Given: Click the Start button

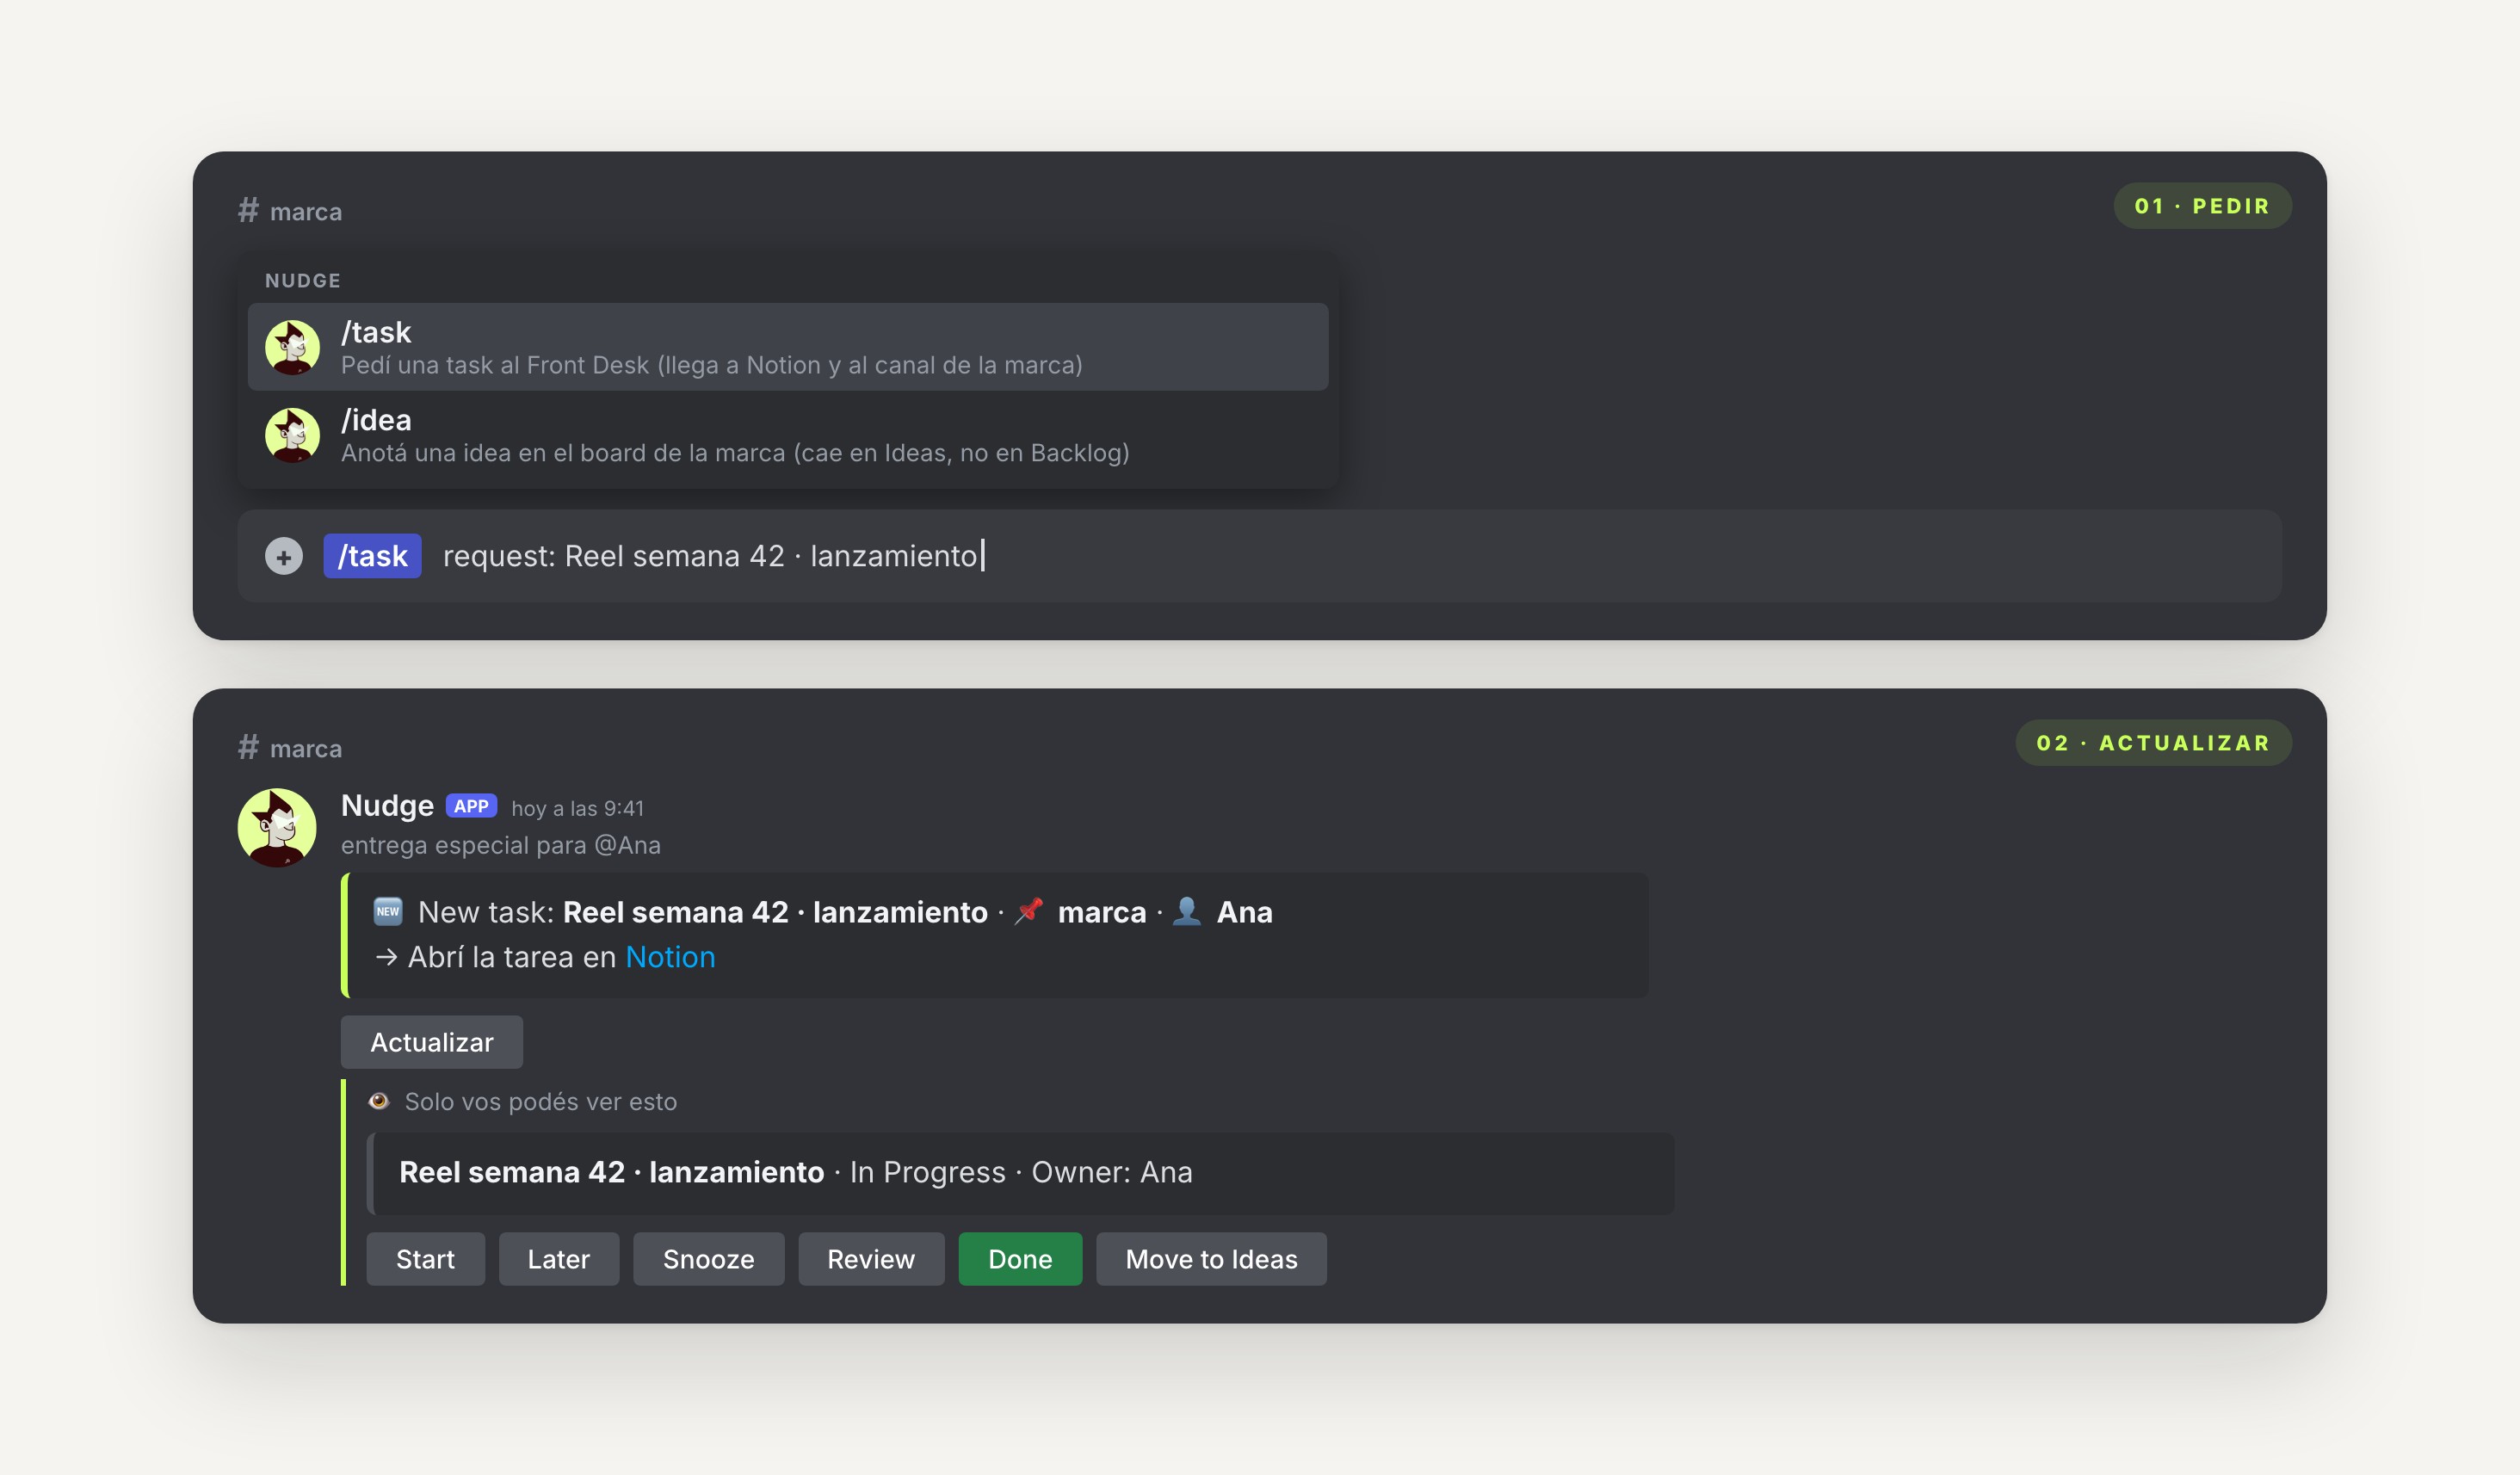Looking at the screenshot, I should 425,1259.
